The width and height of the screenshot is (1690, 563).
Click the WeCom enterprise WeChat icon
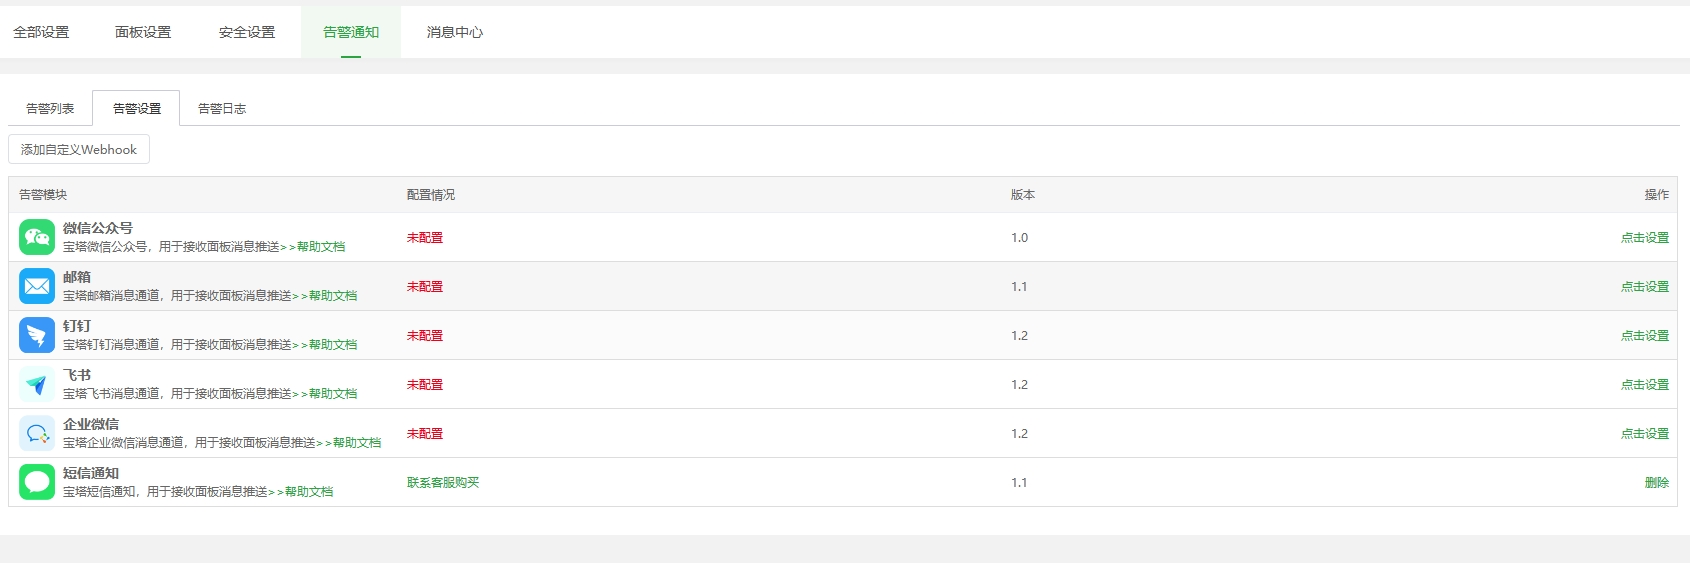pyautogui.click(x=37, y=433)
